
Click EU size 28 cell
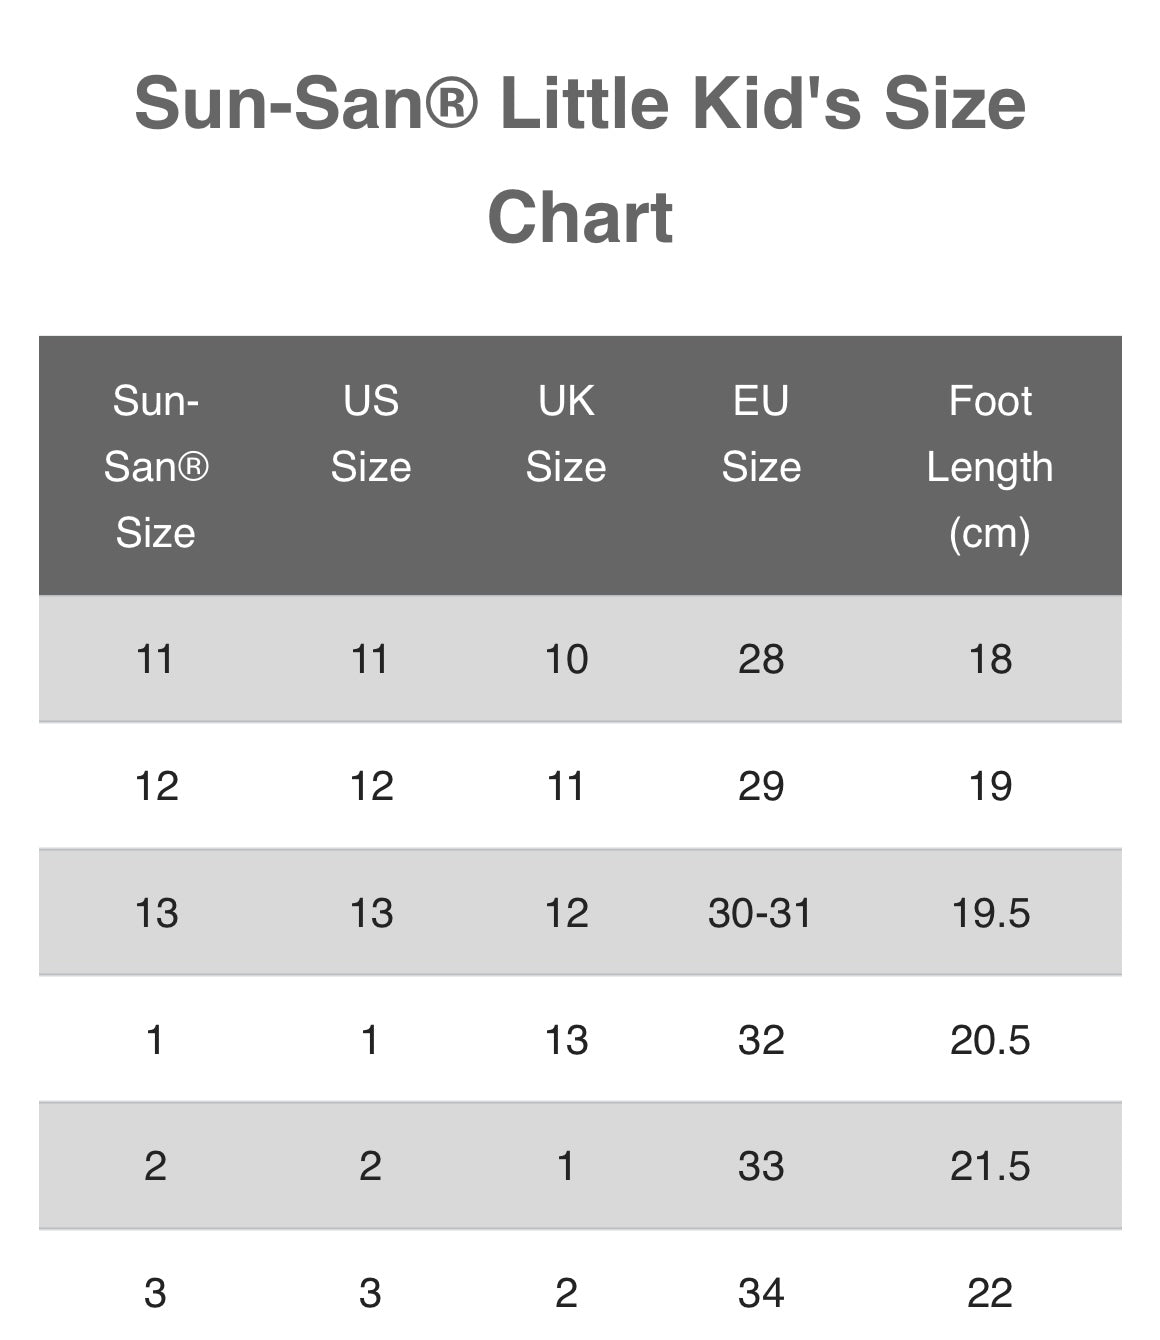(x=761, y=660)
